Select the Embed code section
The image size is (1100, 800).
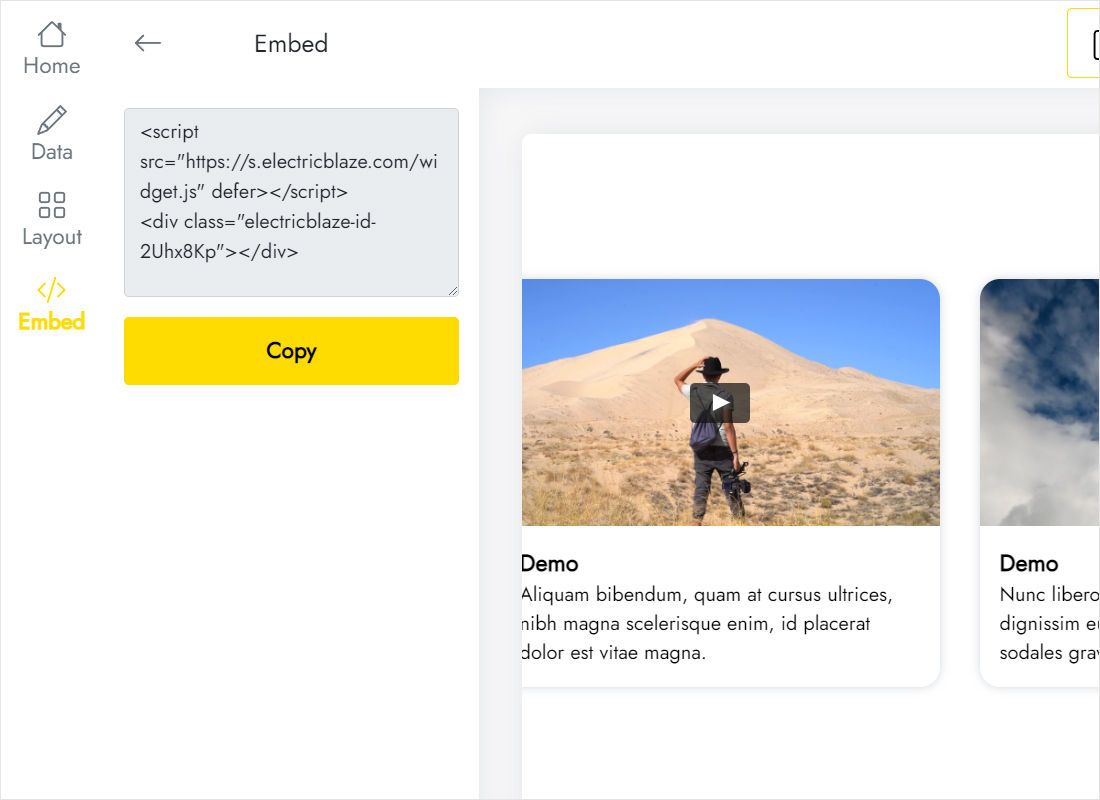coord(51,305)
